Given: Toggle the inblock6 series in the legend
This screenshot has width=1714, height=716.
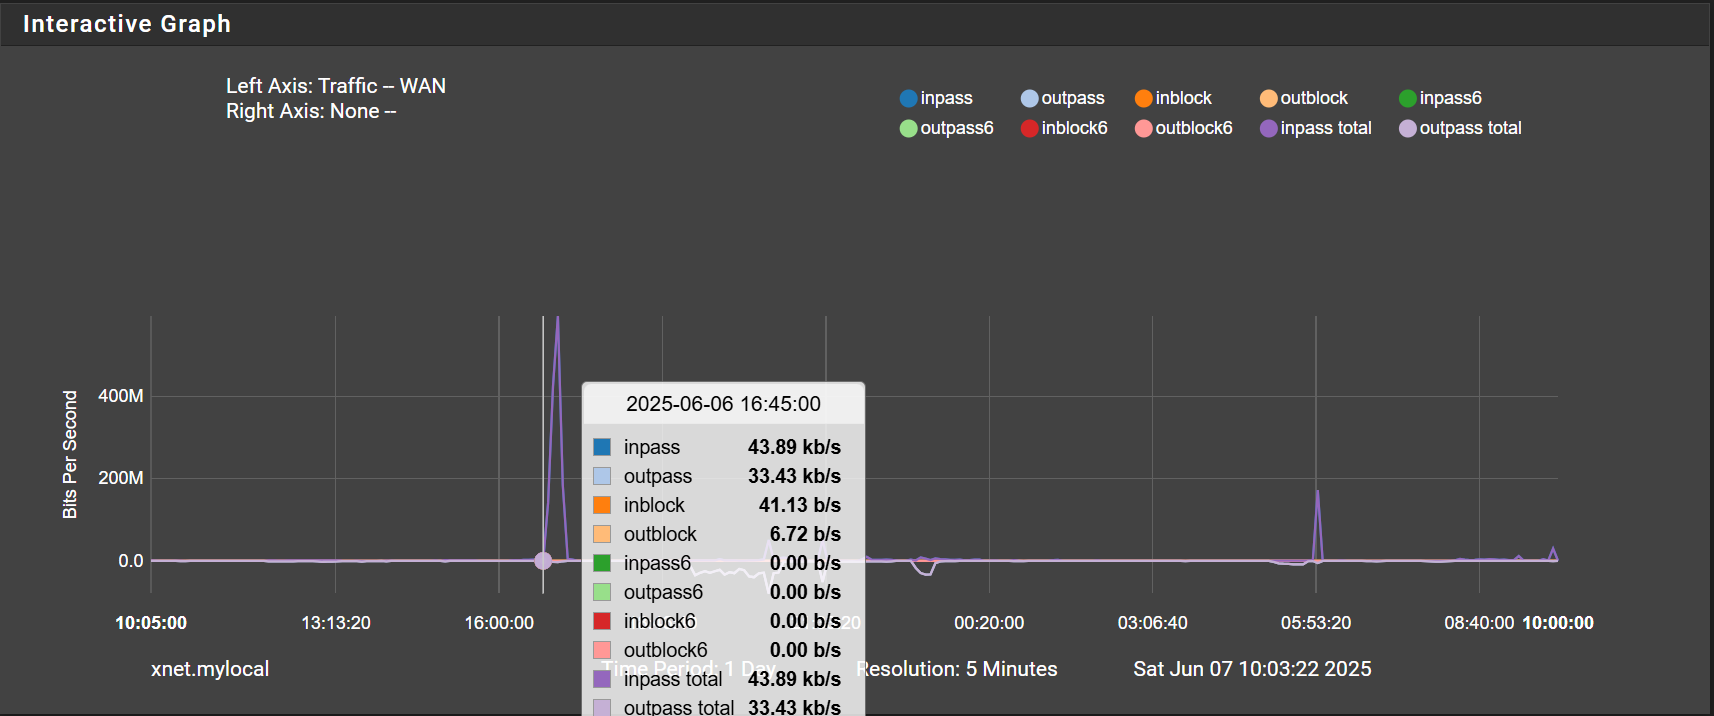Looking at the screenshot, I should point(1064,128).
